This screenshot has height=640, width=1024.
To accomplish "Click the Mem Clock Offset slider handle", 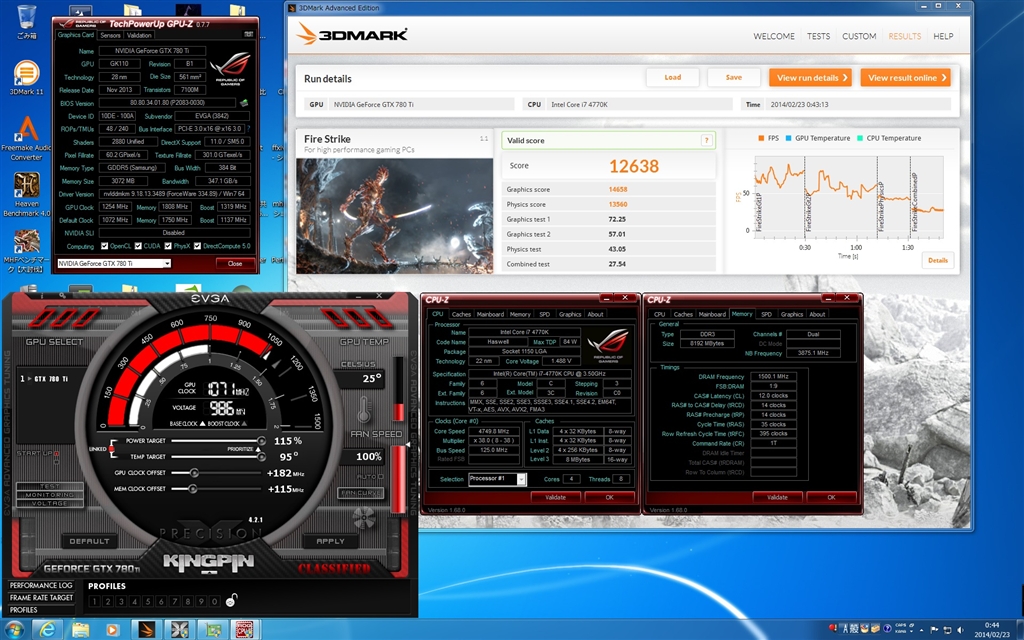I will click(193, 488).
